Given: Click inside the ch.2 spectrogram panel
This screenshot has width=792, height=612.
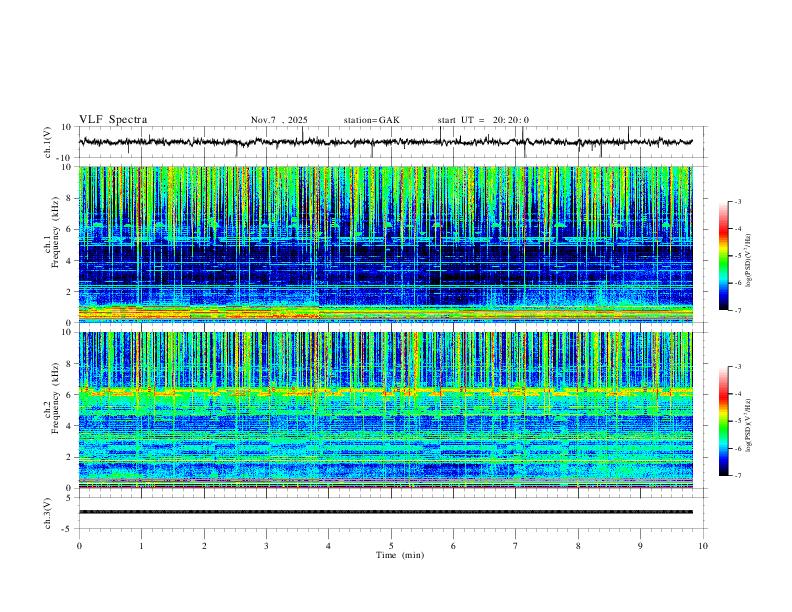Looking at the screenshot, I should click(386, 410).
